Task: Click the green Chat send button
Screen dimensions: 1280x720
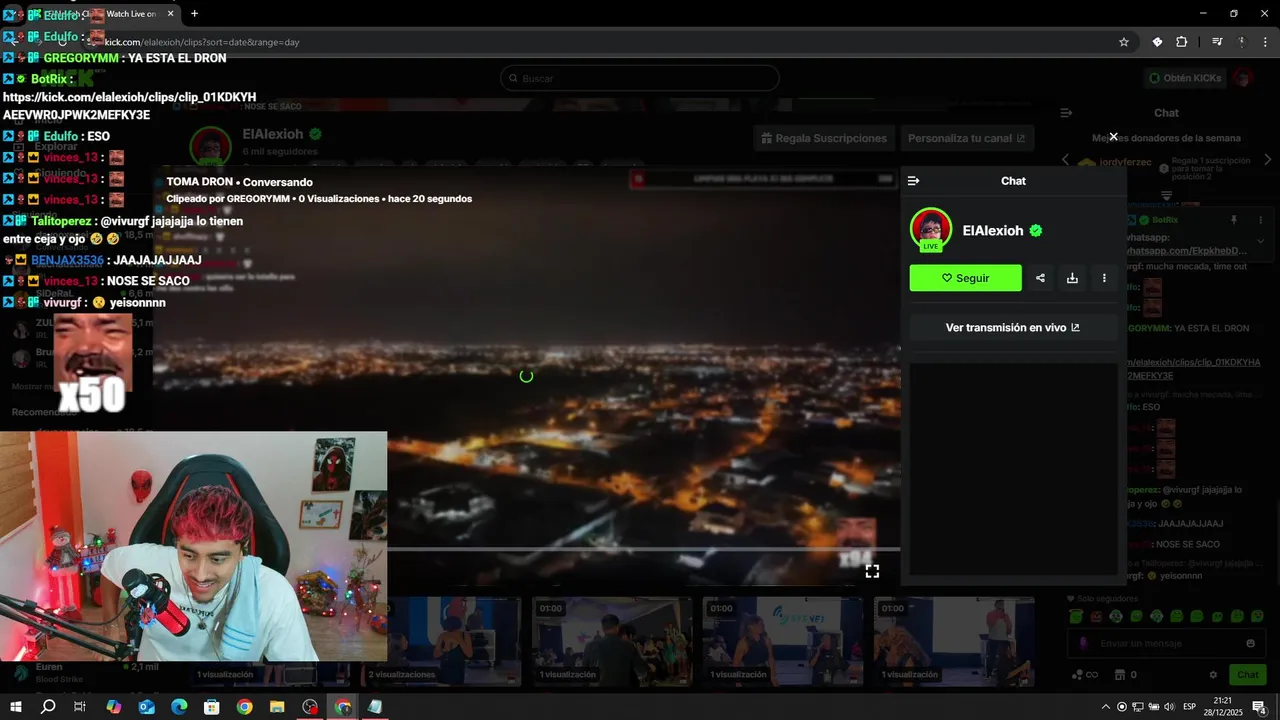Action: [1247, 675]
